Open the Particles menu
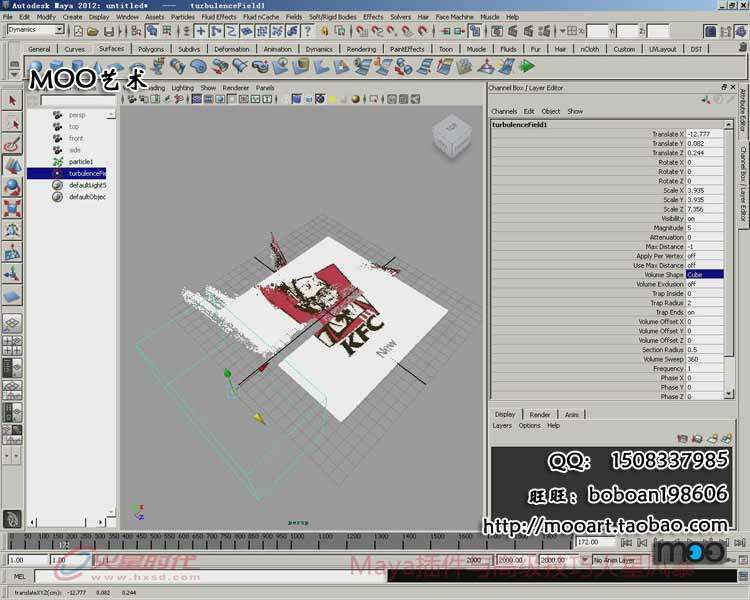This screenshot has width=750, height=600. pos(183,17)
